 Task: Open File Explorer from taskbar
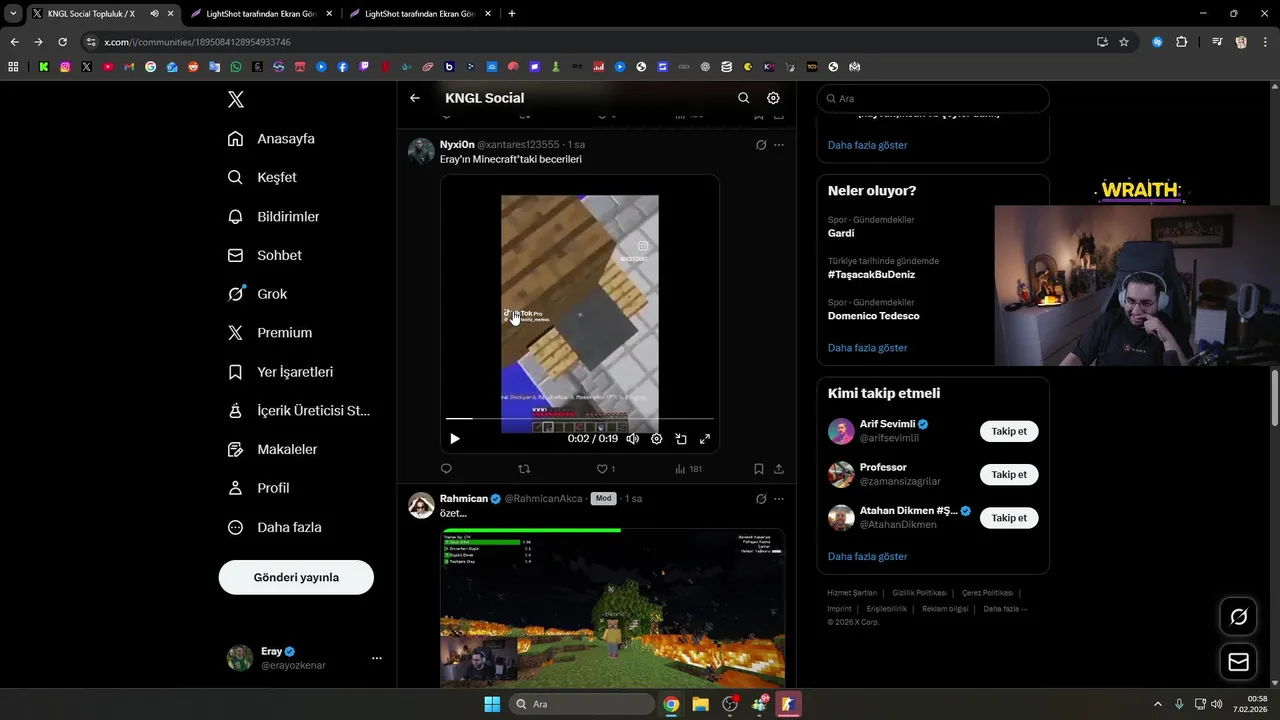point(700,704)
